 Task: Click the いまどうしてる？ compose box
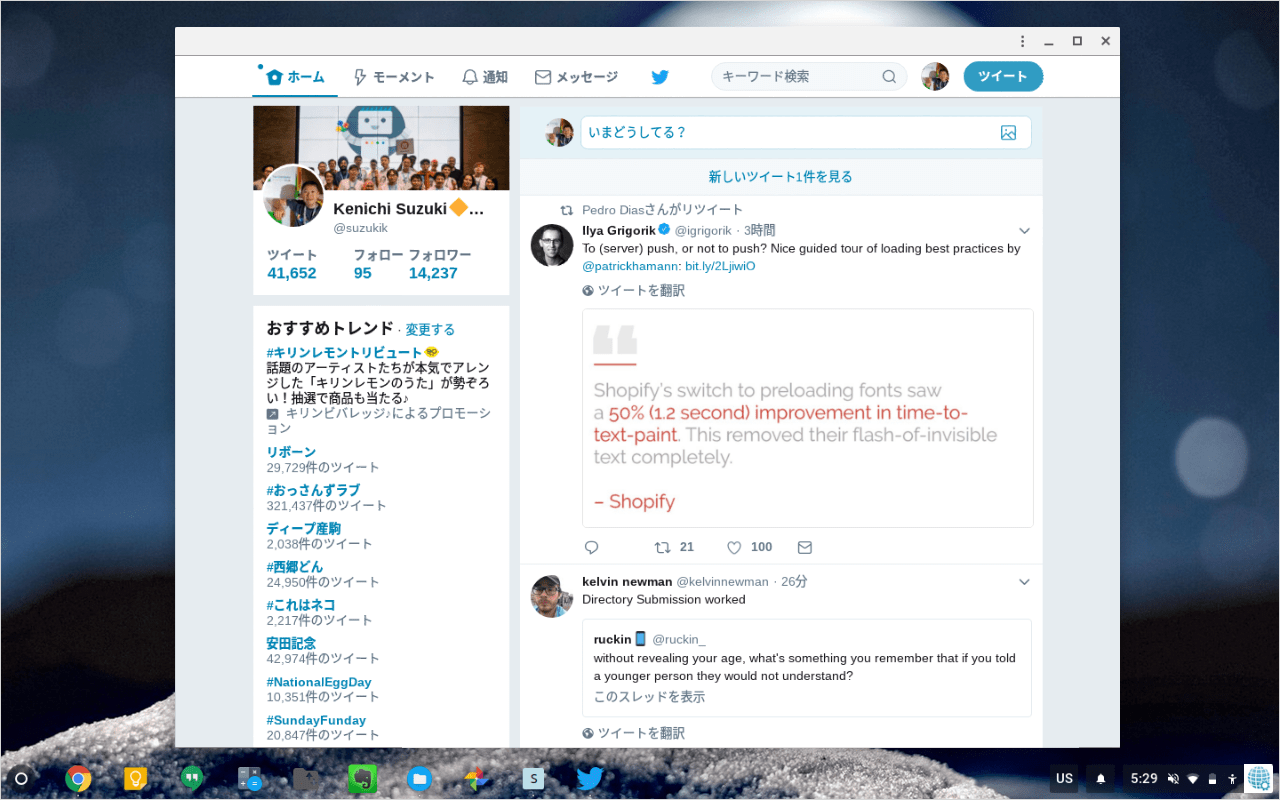click(x=806, y=132)
